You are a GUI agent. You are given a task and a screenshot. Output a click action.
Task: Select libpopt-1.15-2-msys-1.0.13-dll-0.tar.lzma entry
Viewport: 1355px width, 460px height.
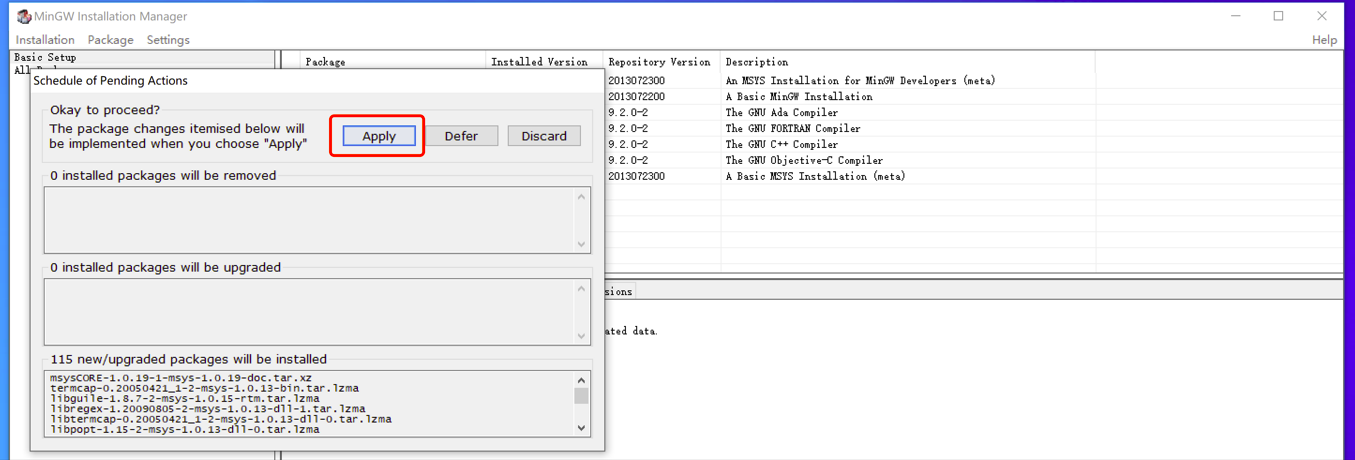pos(184,429)
